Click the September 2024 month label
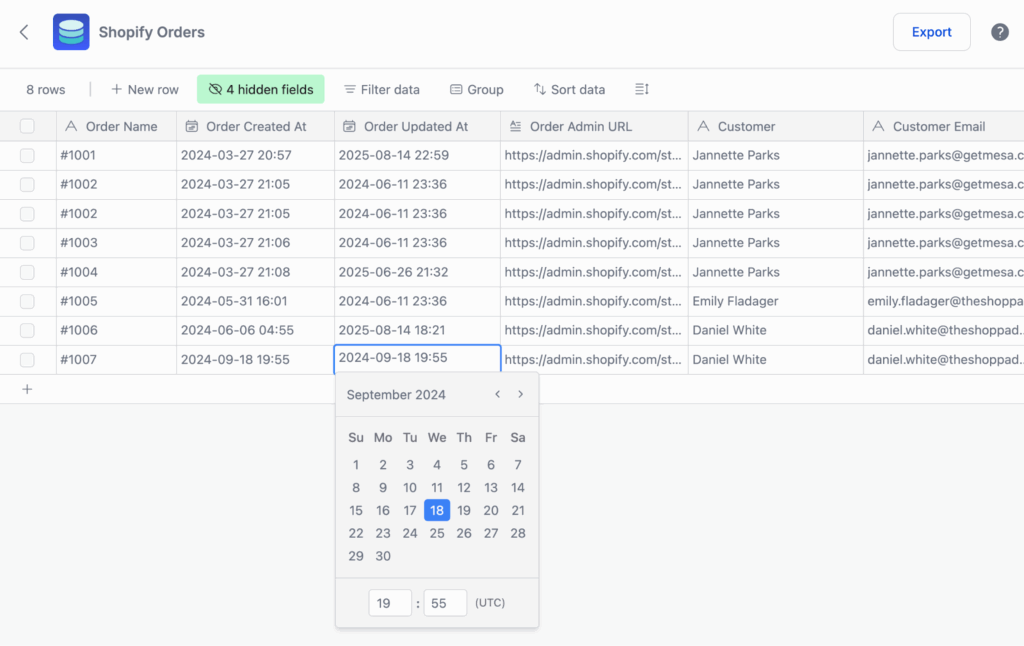 click(x=396, y=395)
